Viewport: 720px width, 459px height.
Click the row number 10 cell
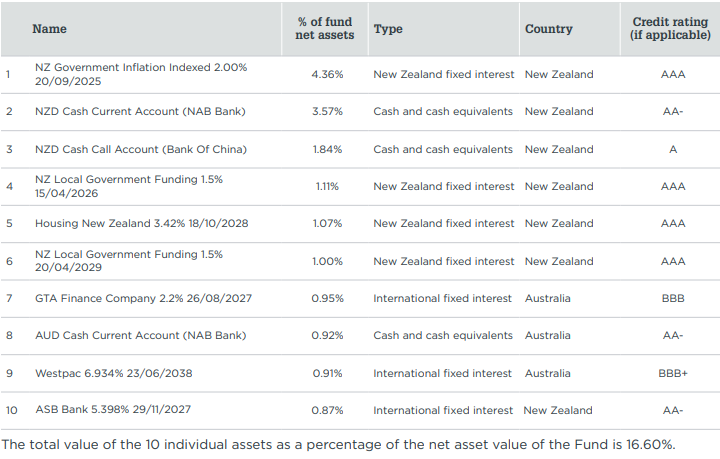point(10,410)
